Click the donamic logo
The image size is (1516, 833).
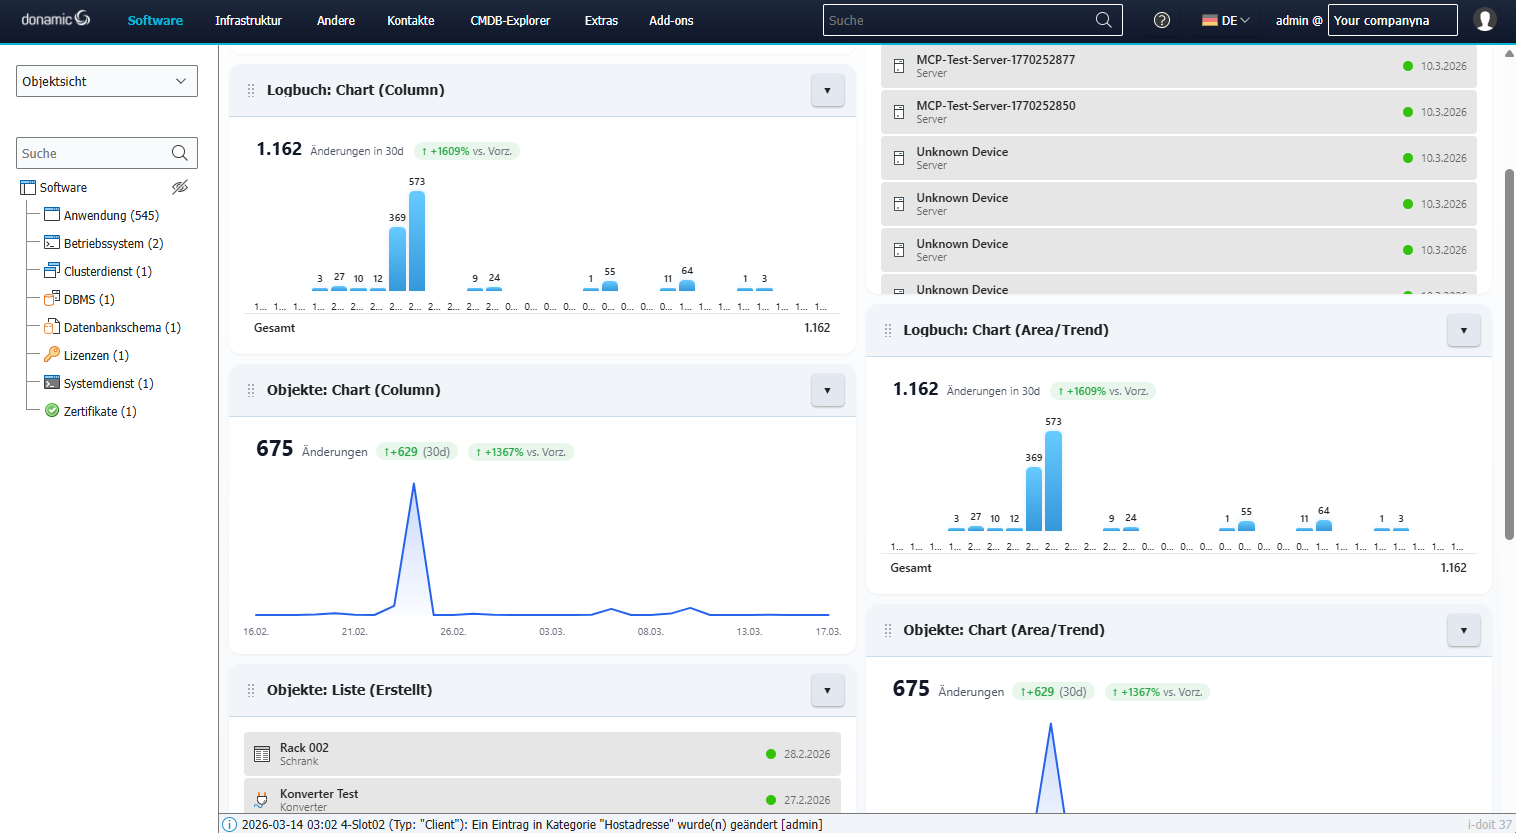tap(55, 17)
